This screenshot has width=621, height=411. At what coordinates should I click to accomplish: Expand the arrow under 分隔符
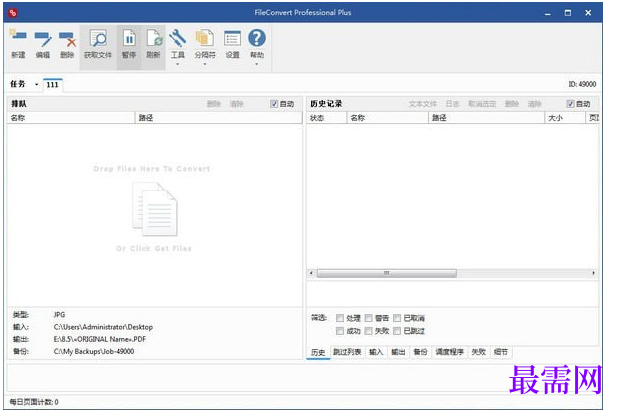pos(205,64)
